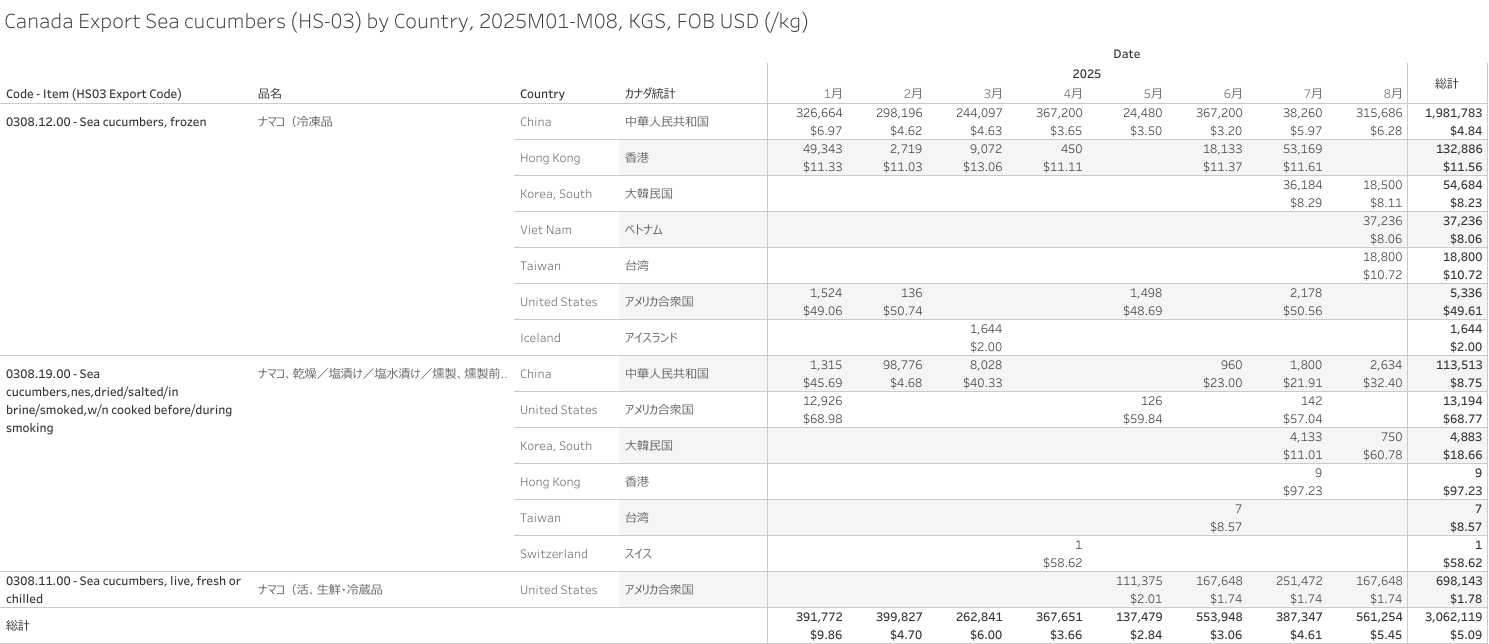Image resolution: width=1489 pixels, height=644 pixels.
Task: Select the Code - Item (HS03 Export Code) header
Action: [94, 94]
